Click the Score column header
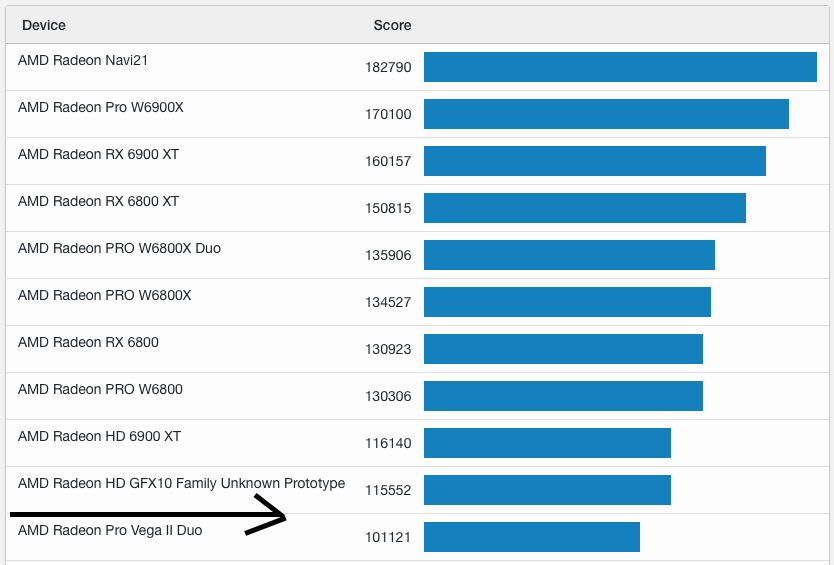The image size is (834, 565). click(x=392, y=25)
